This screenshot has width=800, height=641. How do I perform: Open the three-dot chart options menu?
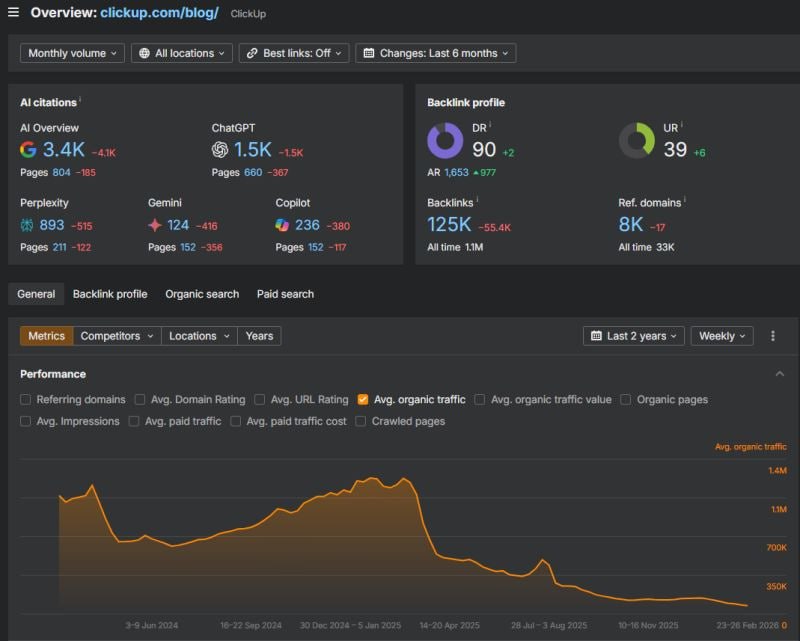click(773, 336)
